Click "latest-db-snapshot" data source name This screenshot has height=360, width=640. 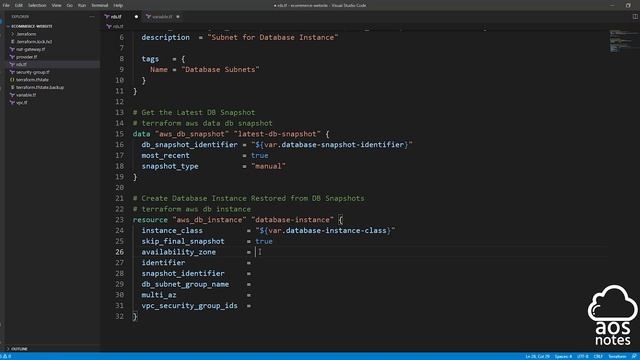point(277,134)
